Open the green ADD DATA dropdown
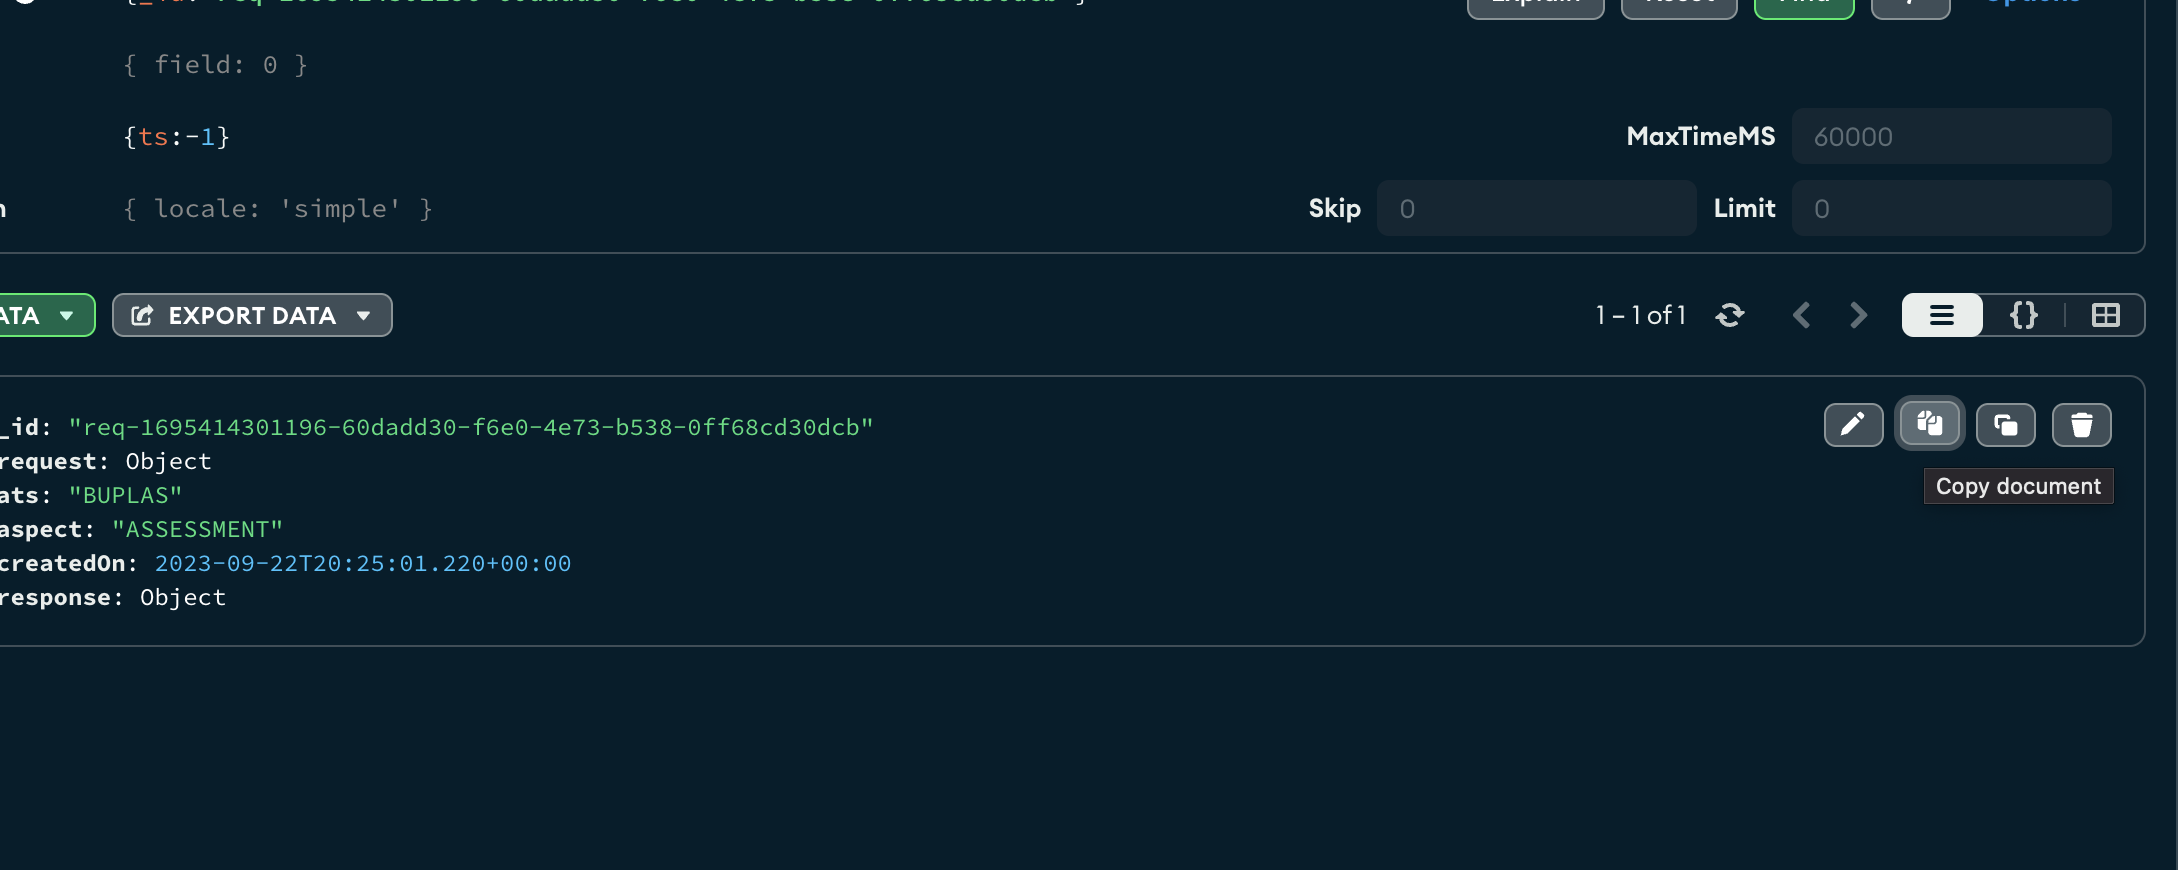Viewport: 2178px width, 870px height. (x=40, y=316)
